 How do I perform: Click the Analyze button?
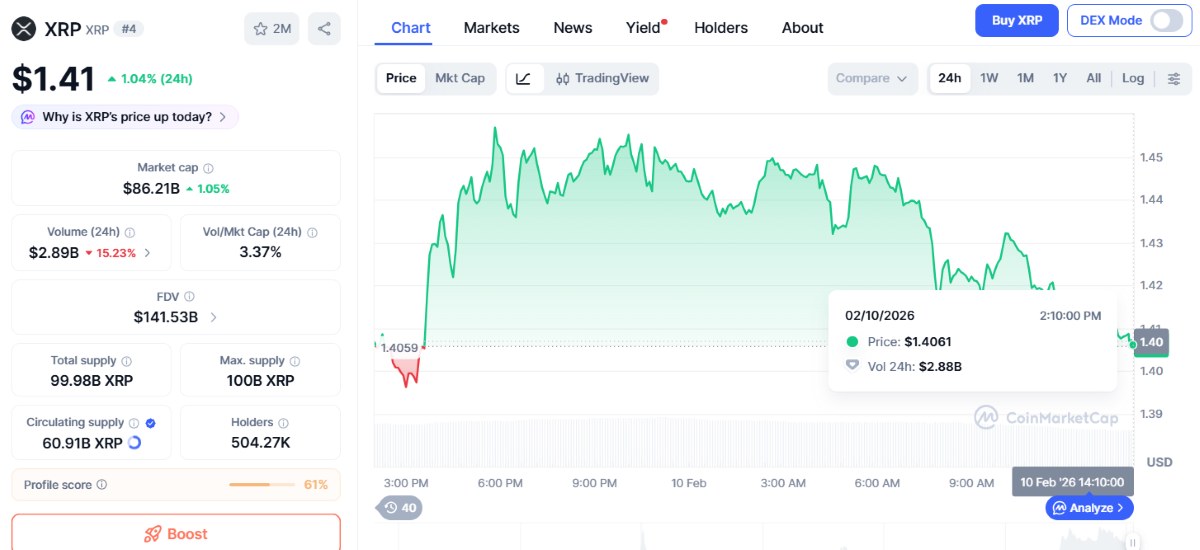(1090, 508)
